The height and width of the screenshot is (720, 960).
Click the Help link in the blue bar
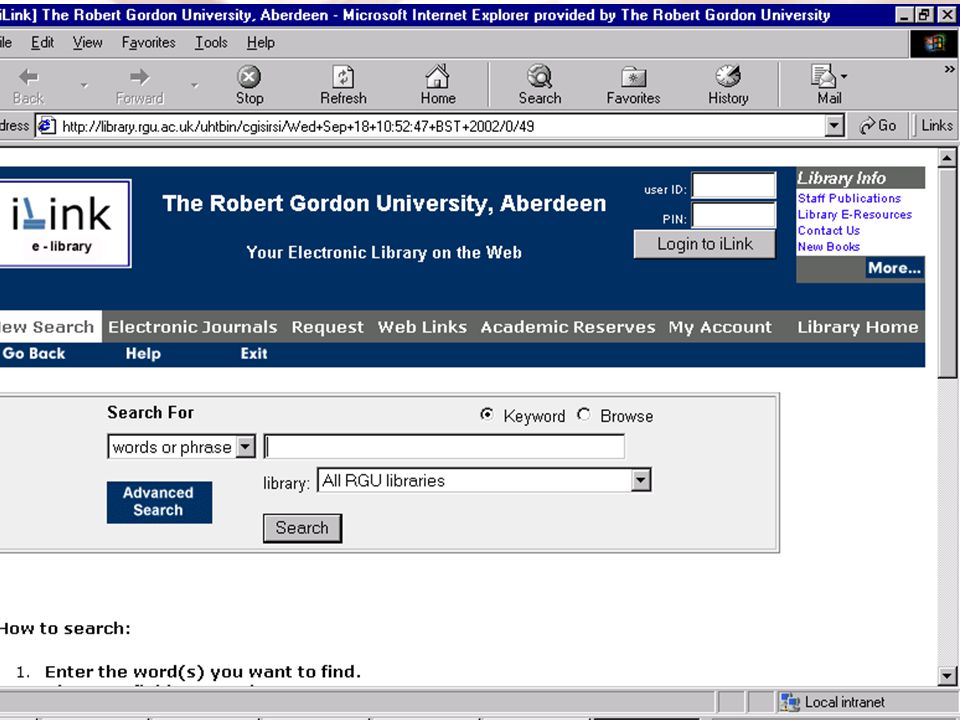coord(143,354)
